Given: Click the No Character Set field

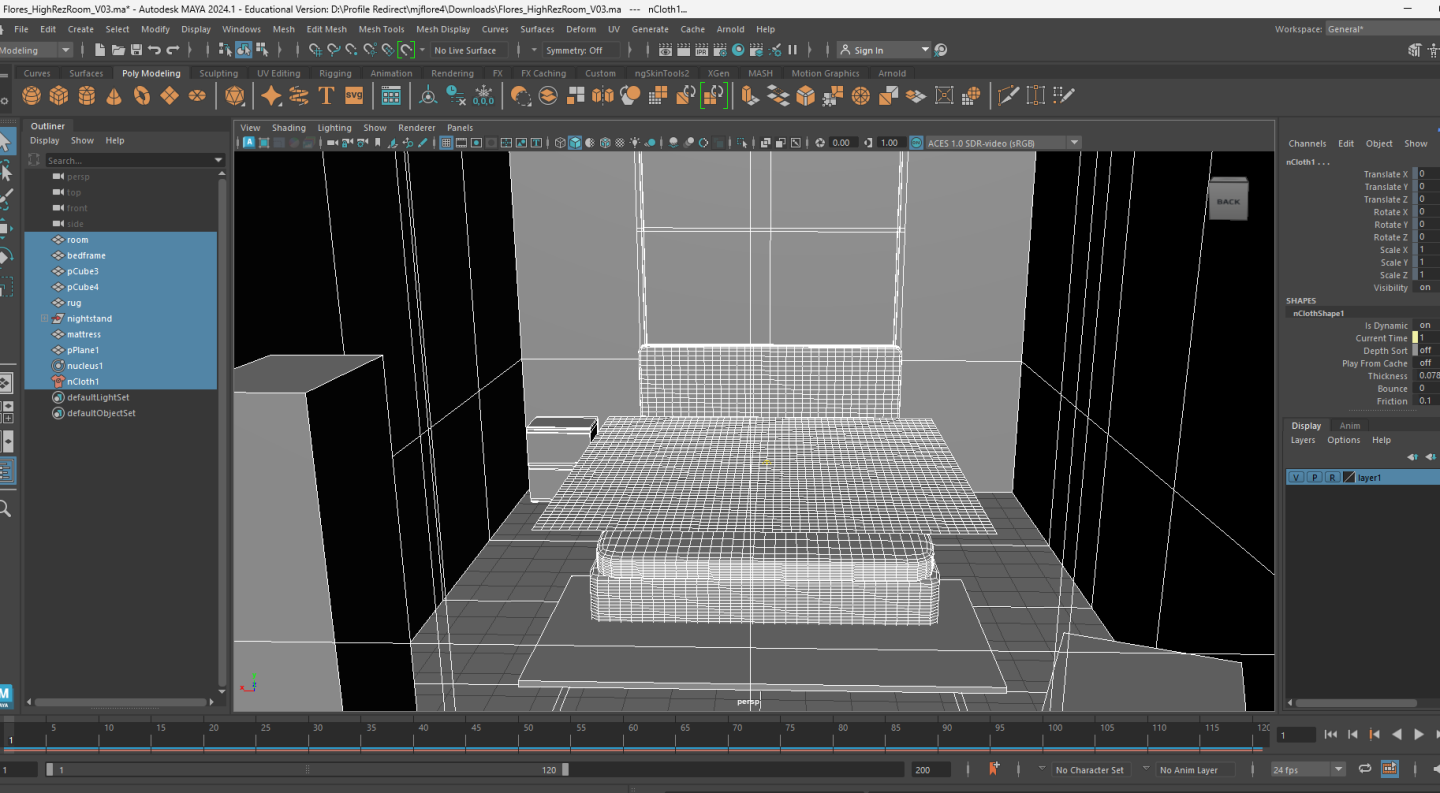Looking at the screenshot, I should point(1090,770).
